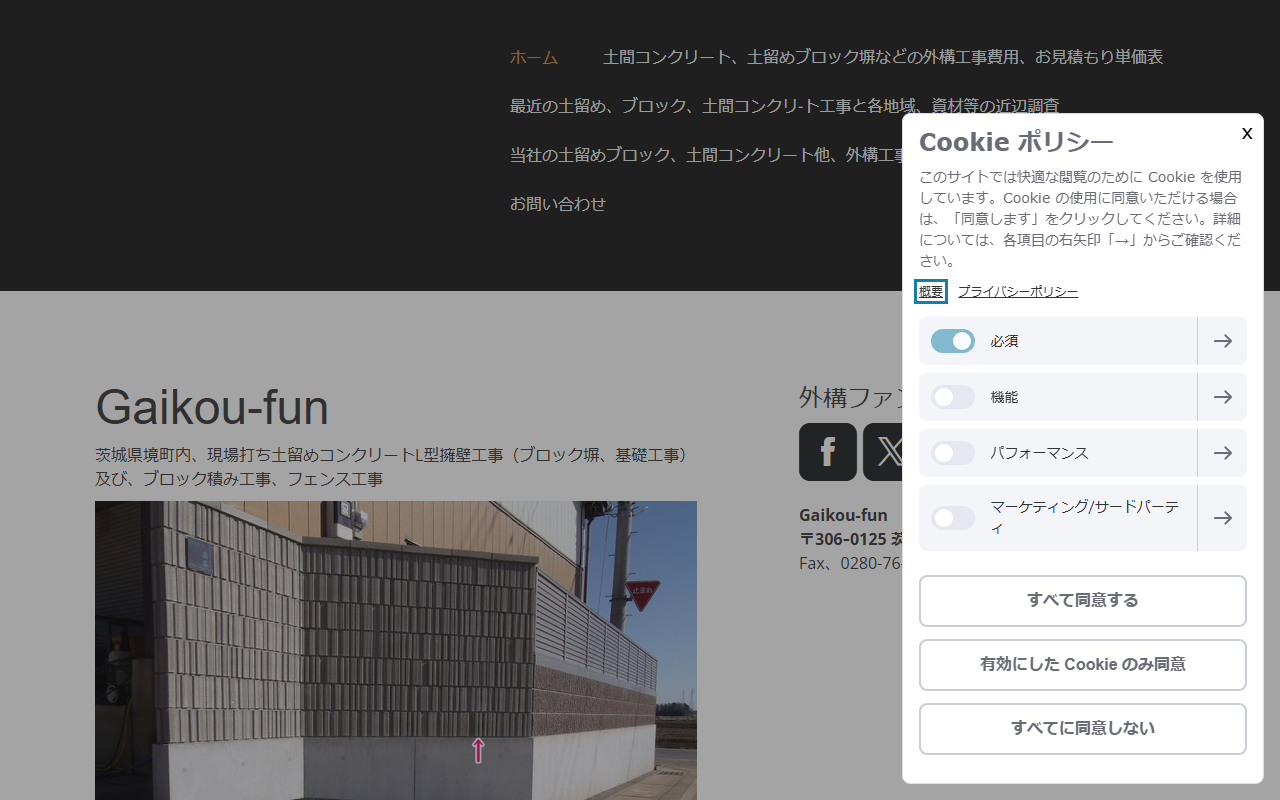Screen dimensions: 1280x800
Task: Click the Gaikou-fun heading
Action: (x=212, y=408)
